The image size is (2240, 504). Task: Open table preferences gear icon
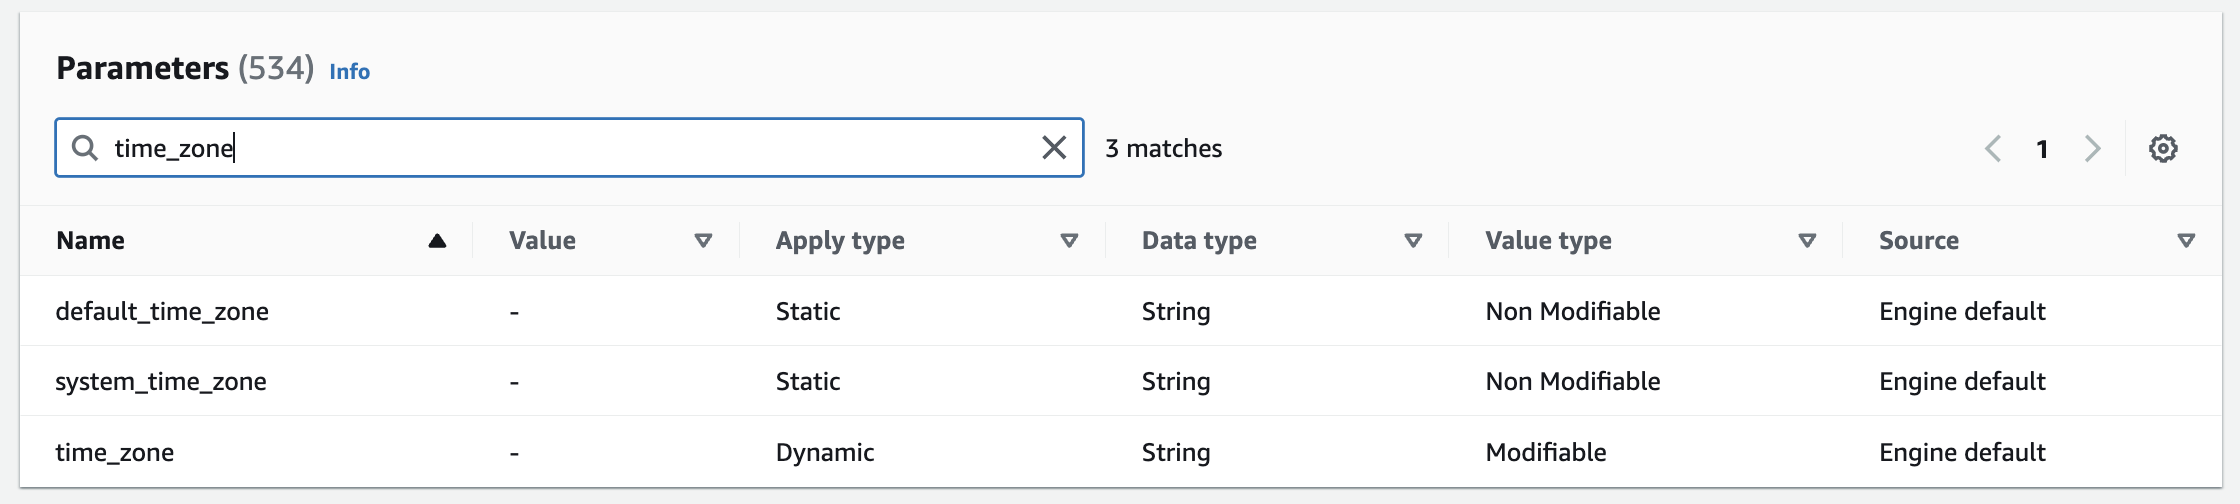click(x=2163, y=148)
